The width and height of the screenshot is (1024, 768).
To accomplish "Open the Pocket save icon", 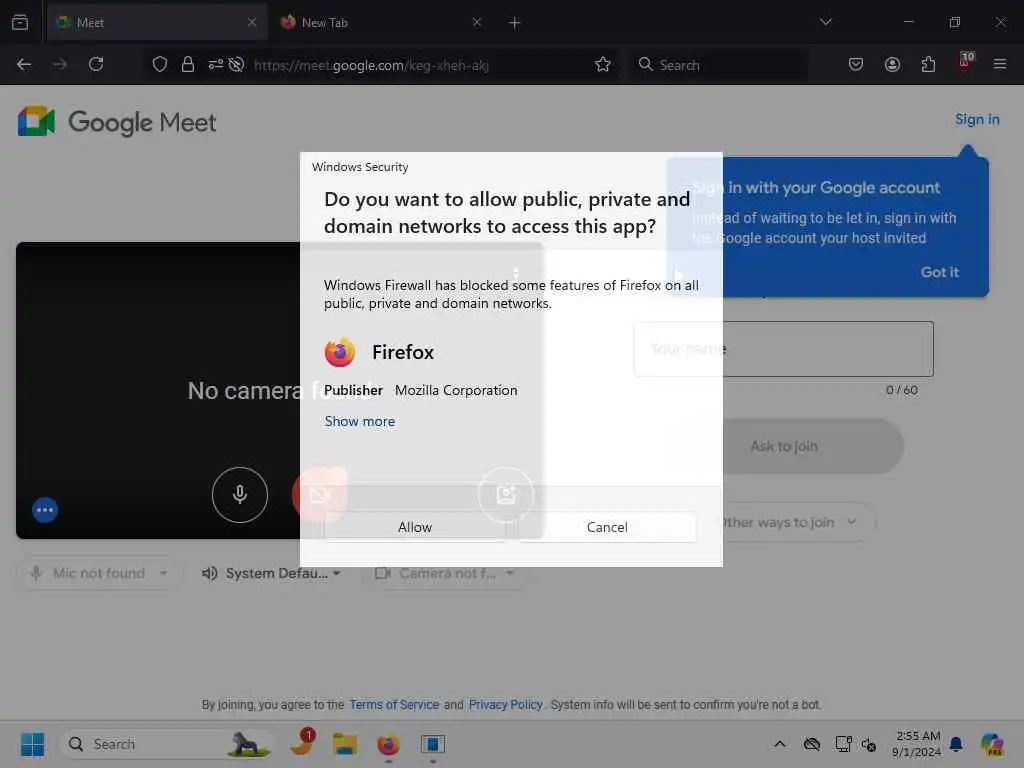I will click(x=856, y=64).
